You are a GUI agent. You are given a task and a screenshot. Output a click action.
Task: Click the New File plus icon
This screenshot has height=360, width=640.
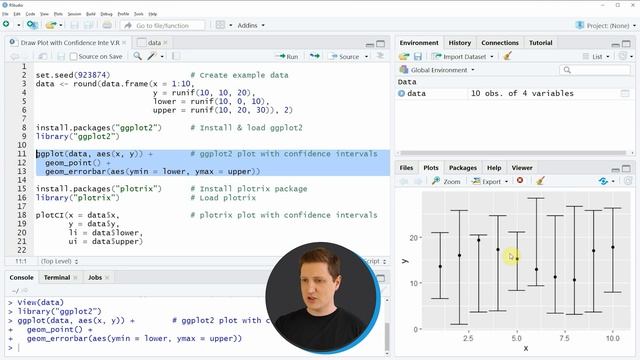coord(6,24)
